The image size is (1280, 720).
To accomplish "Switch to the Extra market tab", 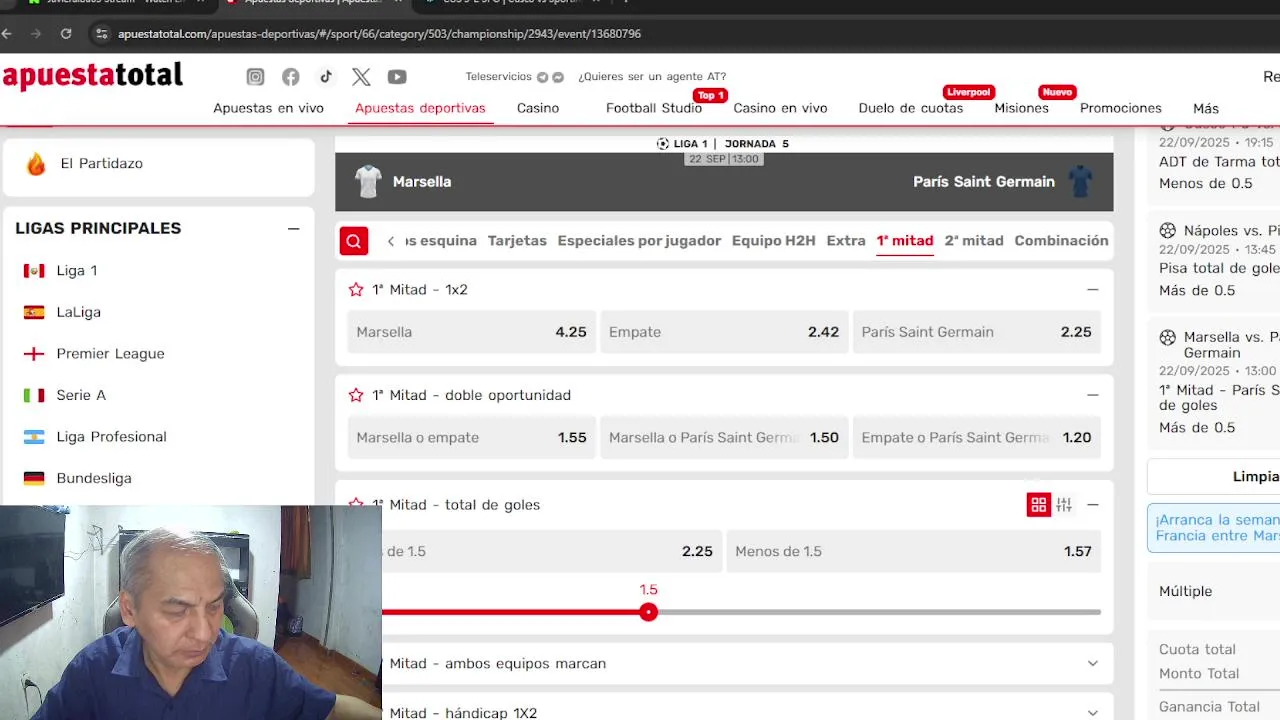I will (x=846, y=241).
